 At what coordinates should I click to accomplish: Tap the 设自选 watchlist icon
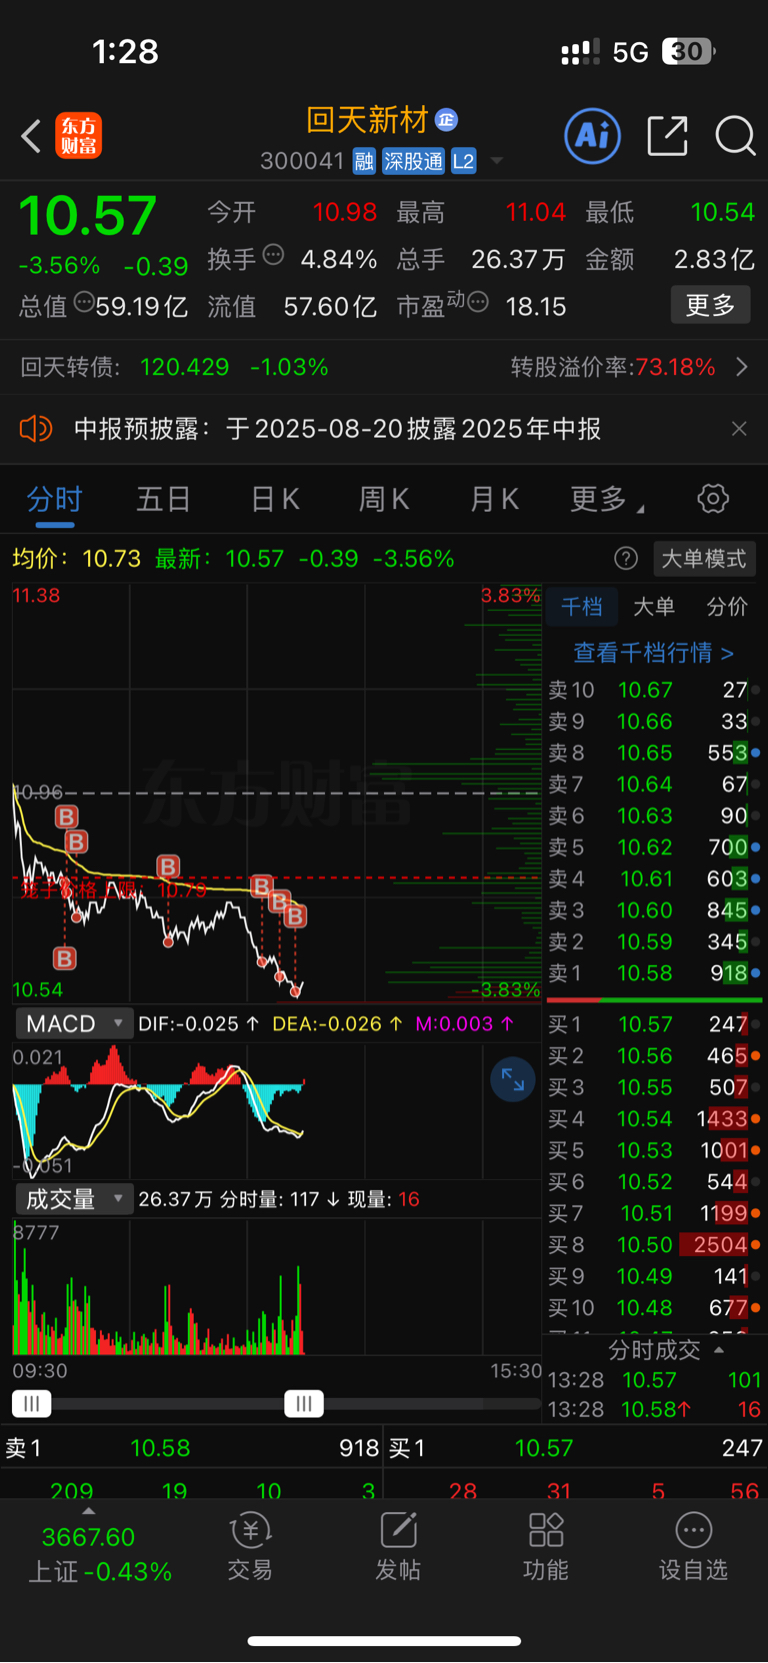coord(693,1546)
